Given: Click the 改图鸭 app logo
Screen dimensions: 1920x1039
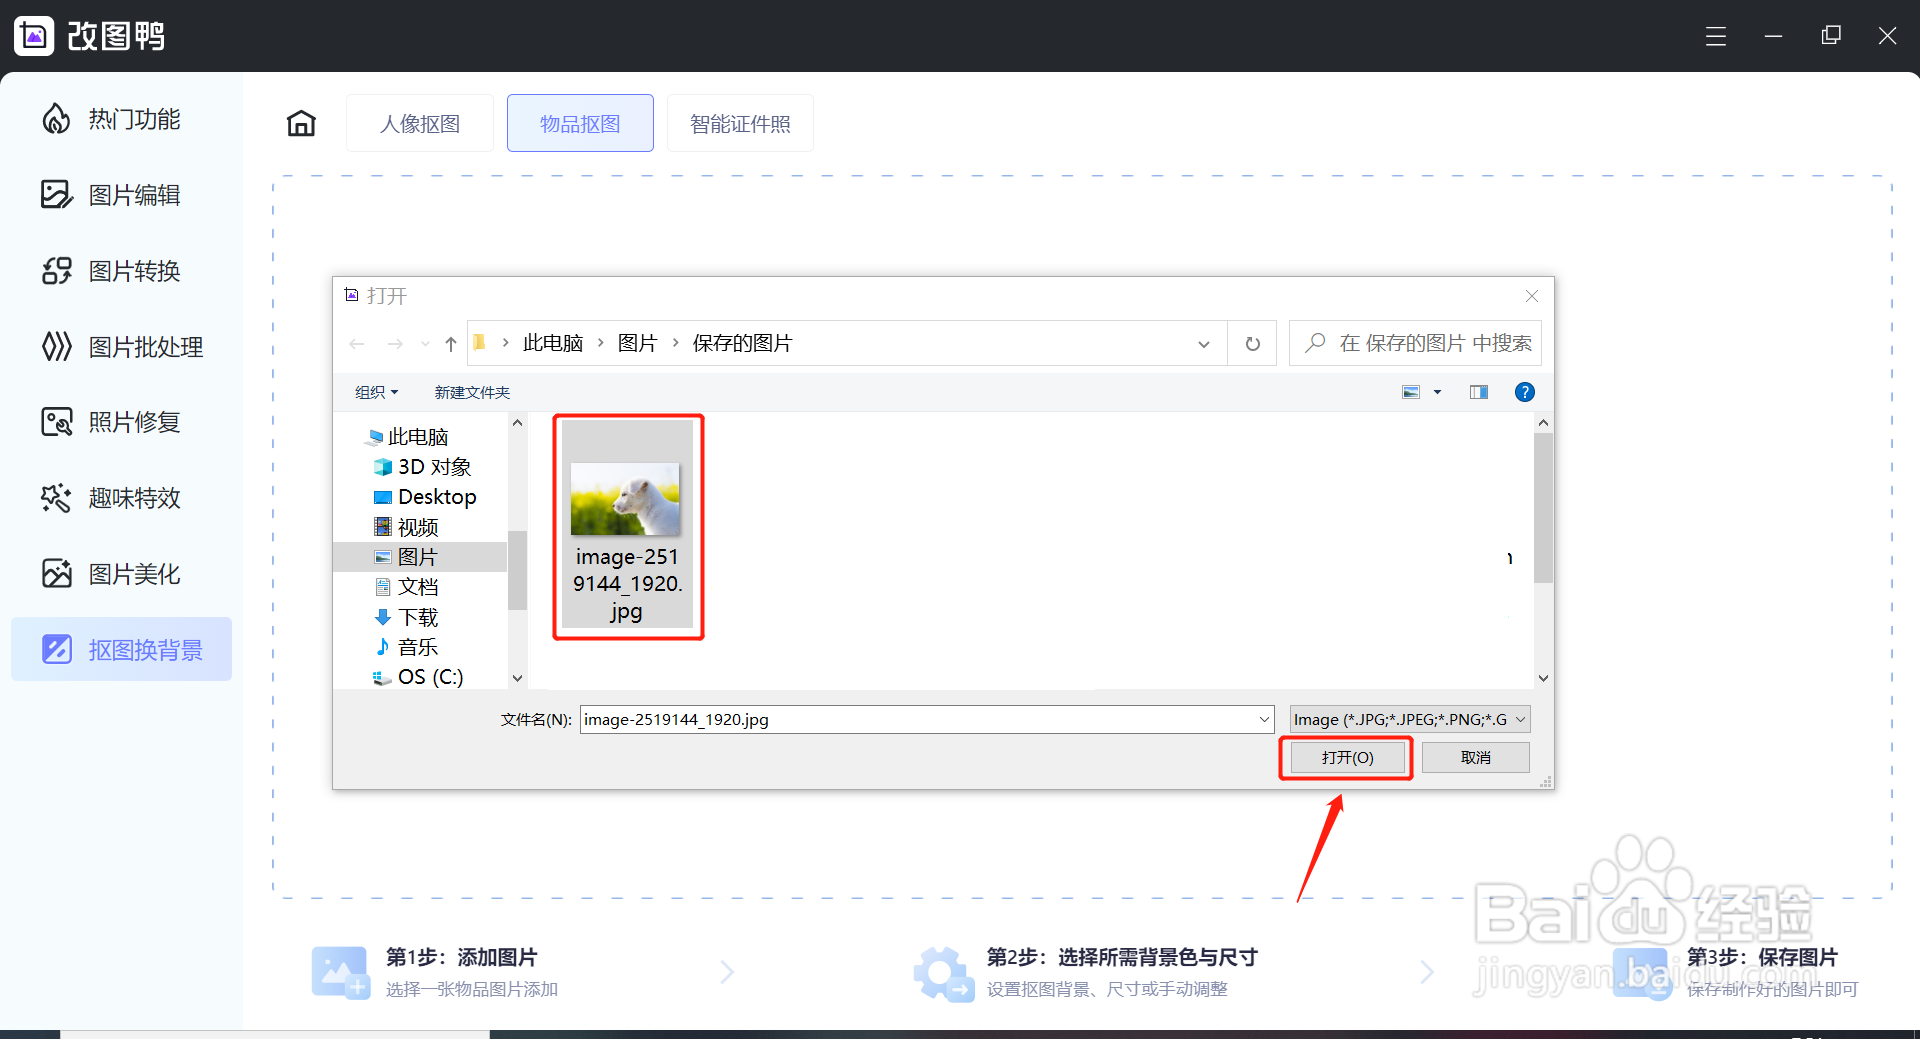Looking at the screenshot, I should coord(34,36).
